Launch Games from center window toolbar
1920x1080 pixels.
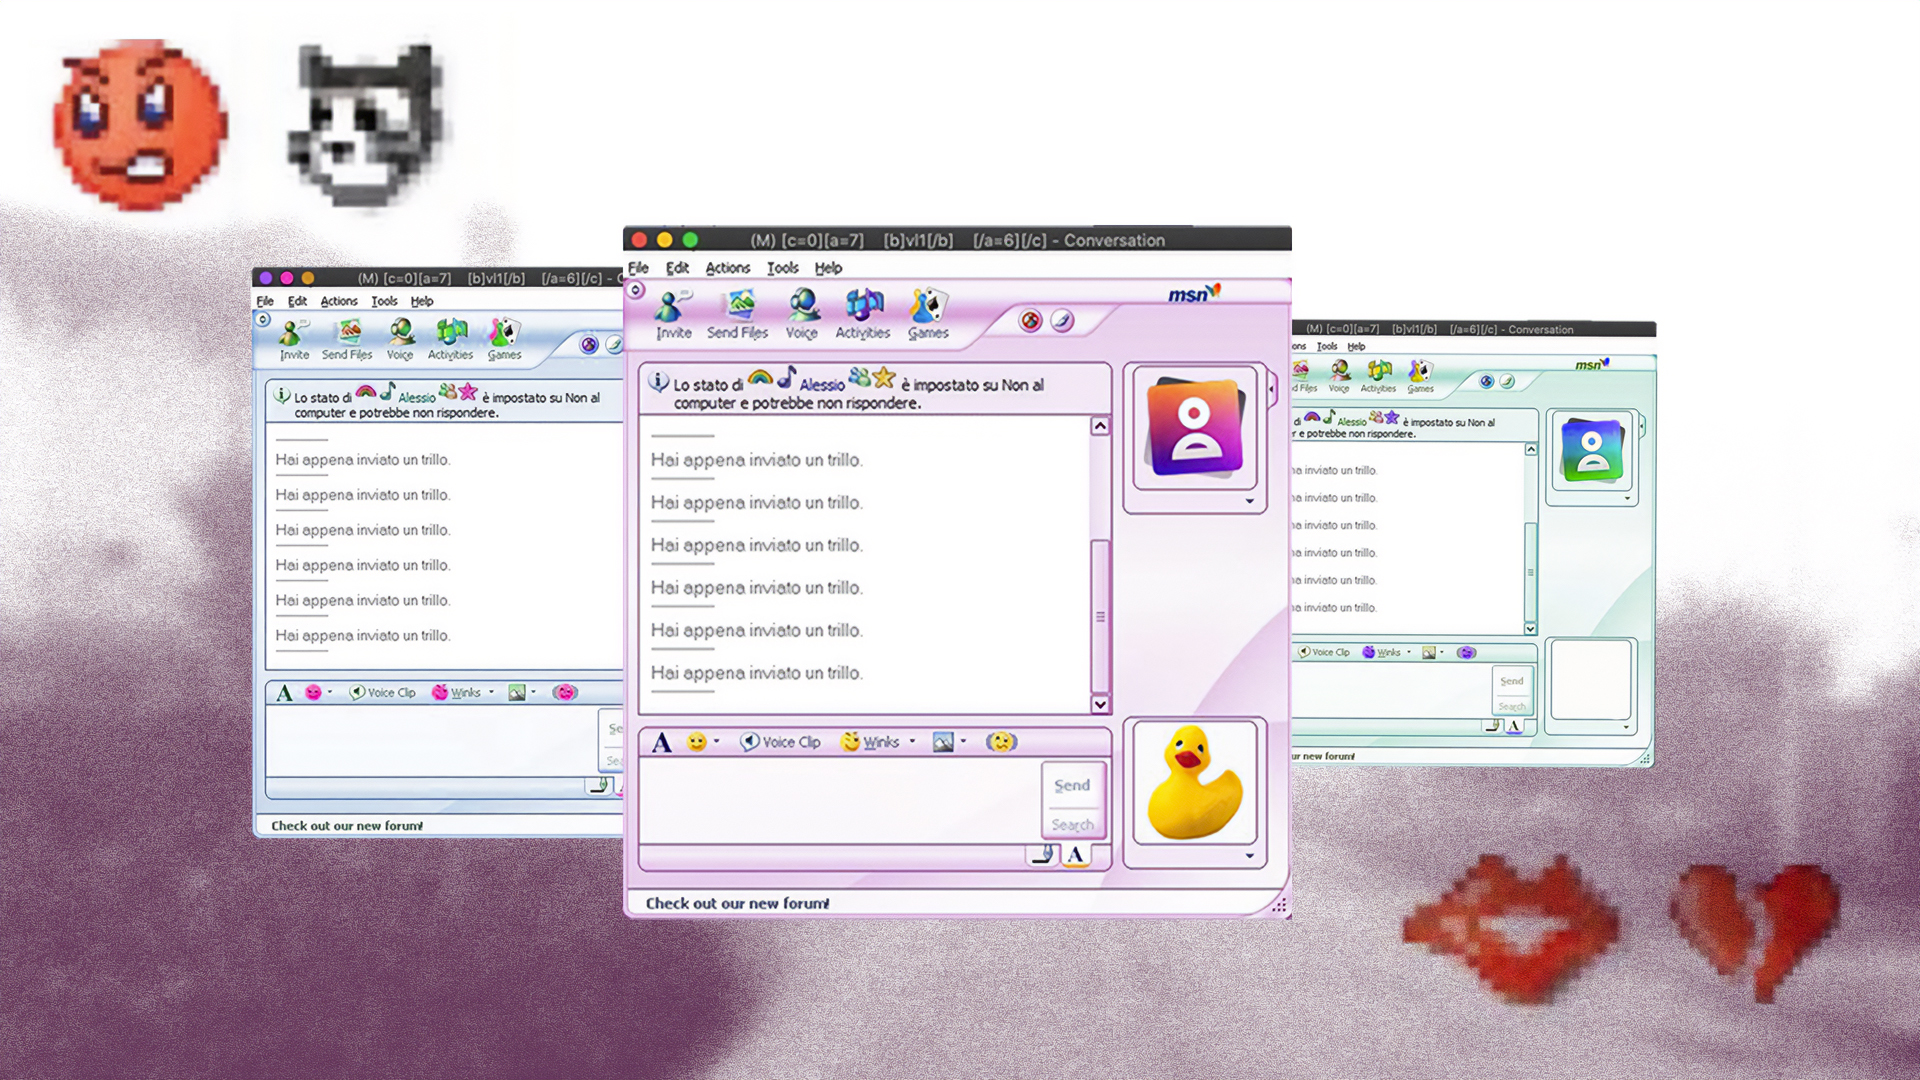tap(928, 313)
